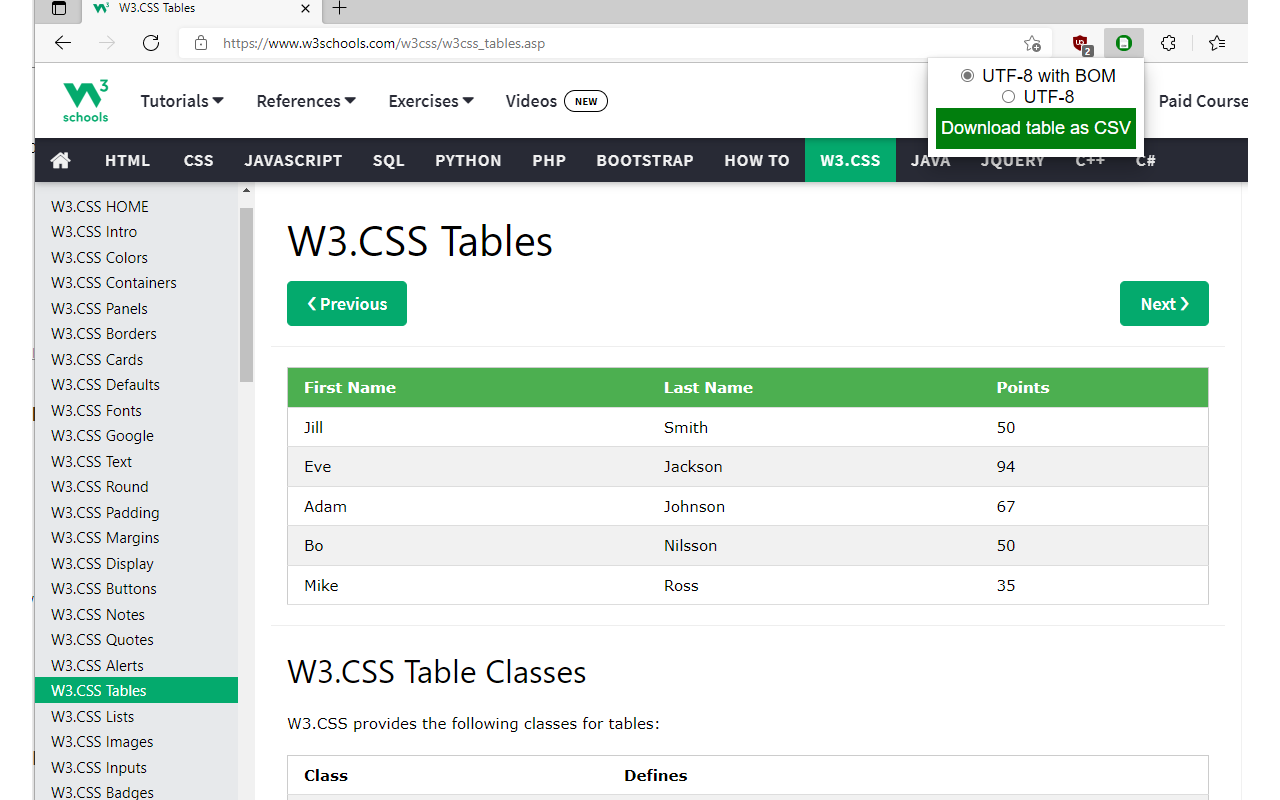This screenshot has width=1280, height=800.
Task: Click the Next page button
Action: tap(1164, 304)
